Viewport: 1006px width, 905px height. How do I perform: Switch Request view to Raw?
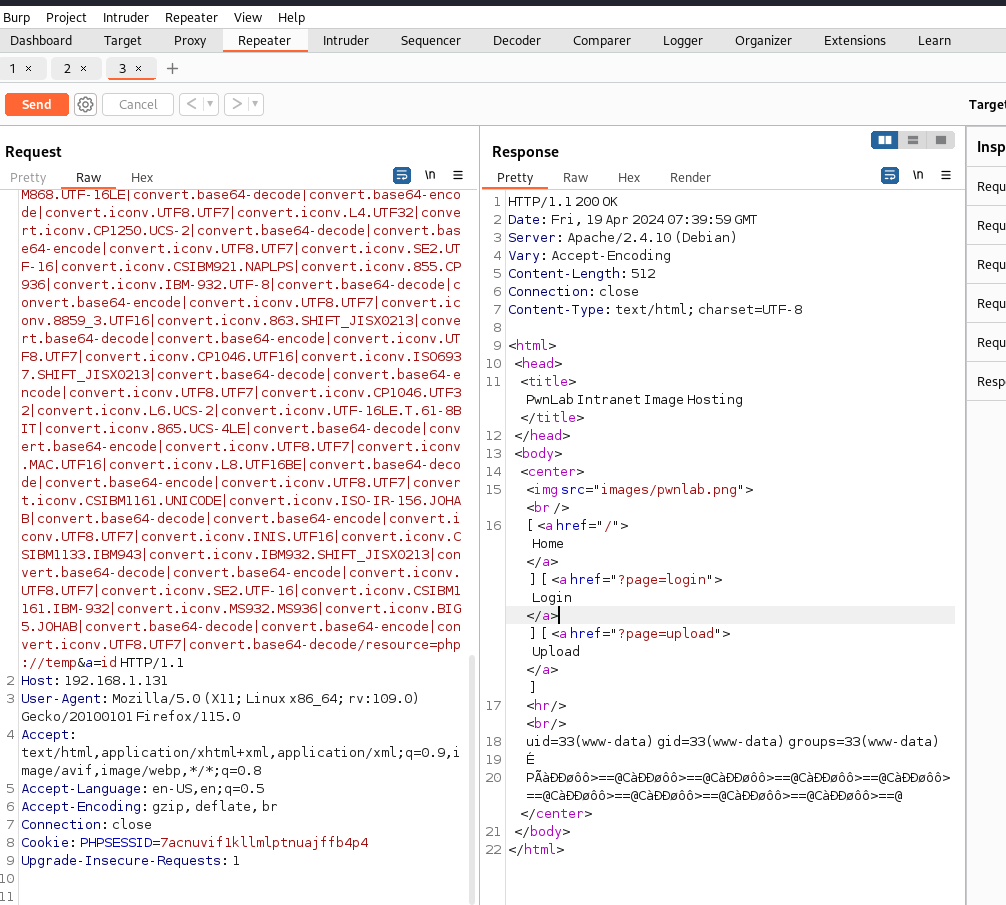(89, 178)
